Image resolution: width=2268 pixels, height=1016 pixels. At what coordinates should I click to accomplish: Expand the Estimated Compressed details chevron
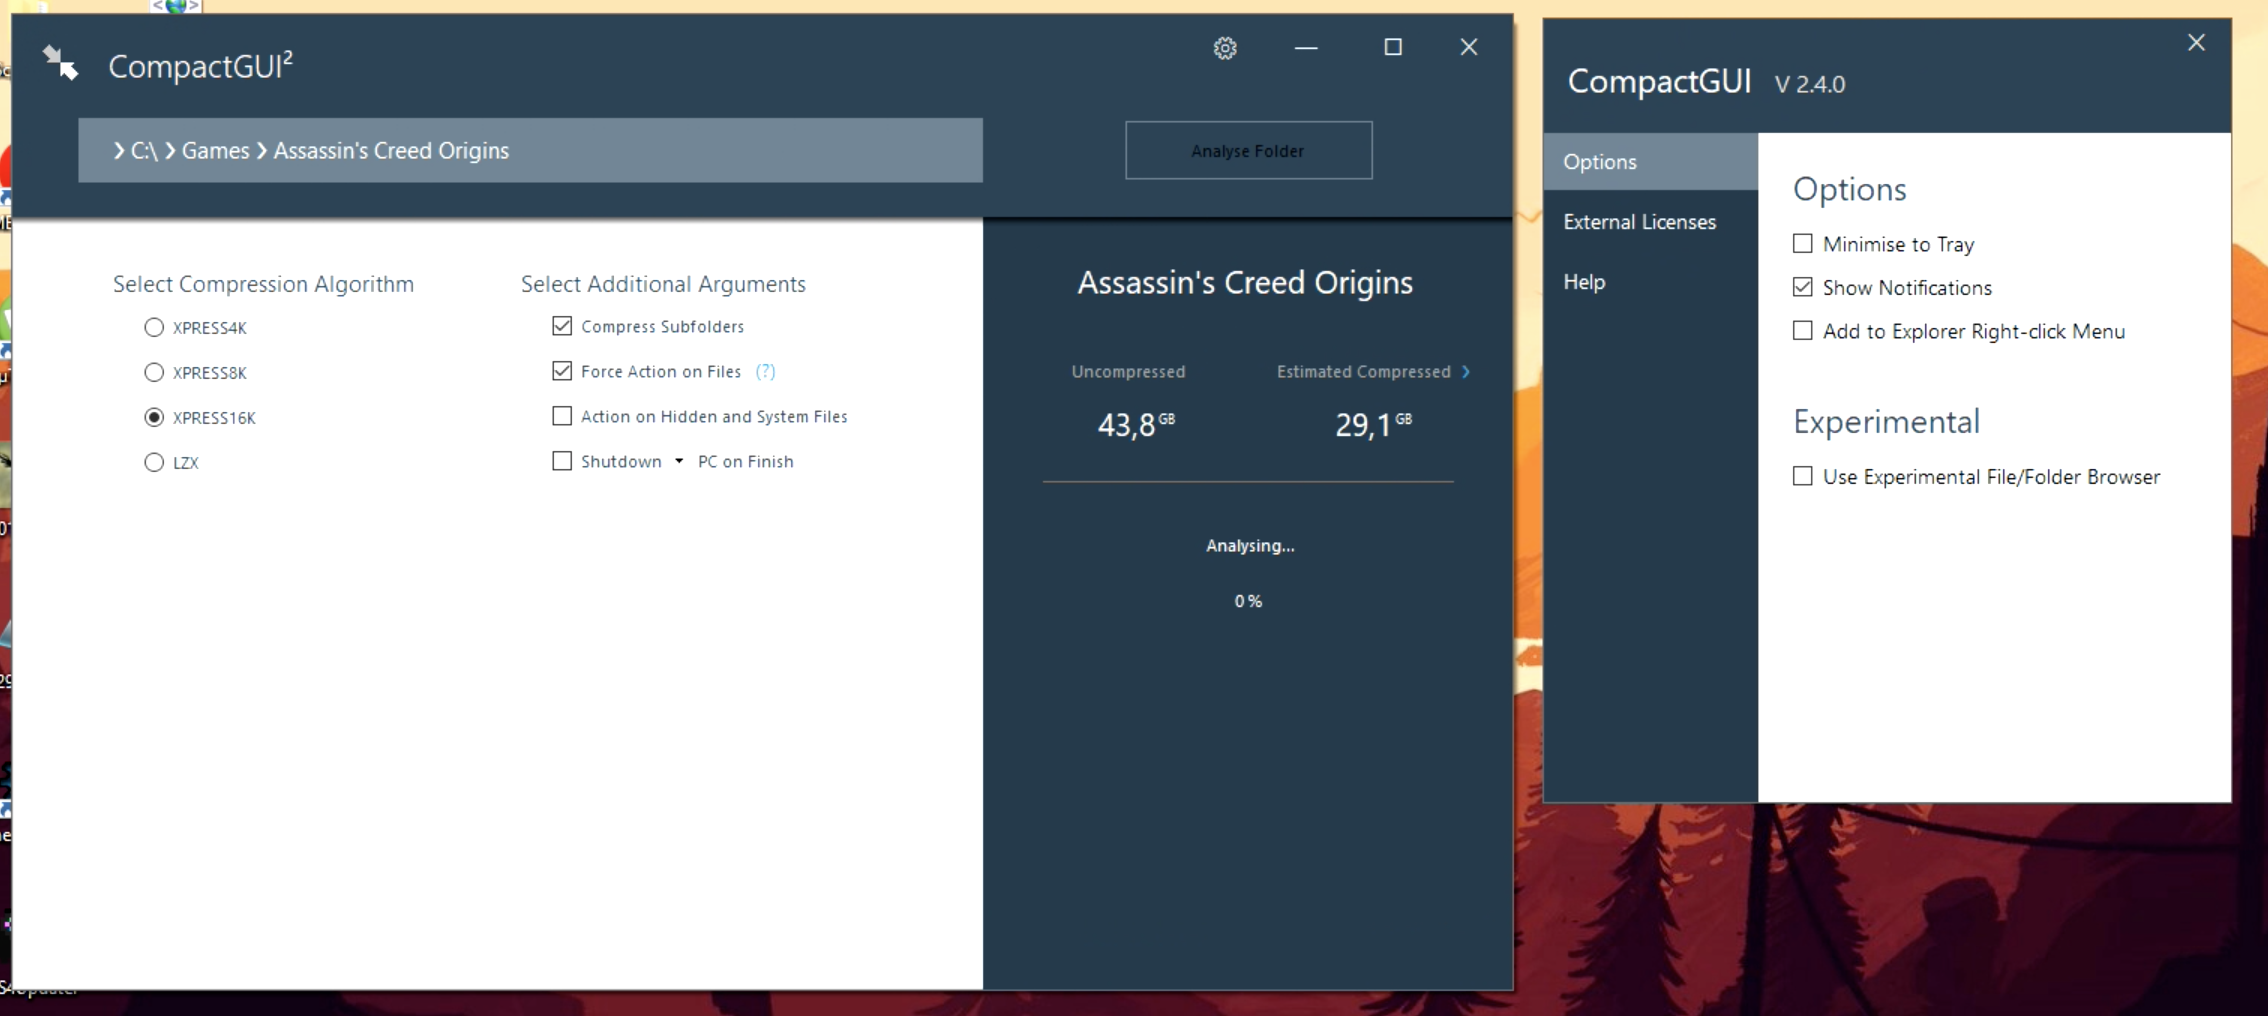click(x=1468, y=371)
